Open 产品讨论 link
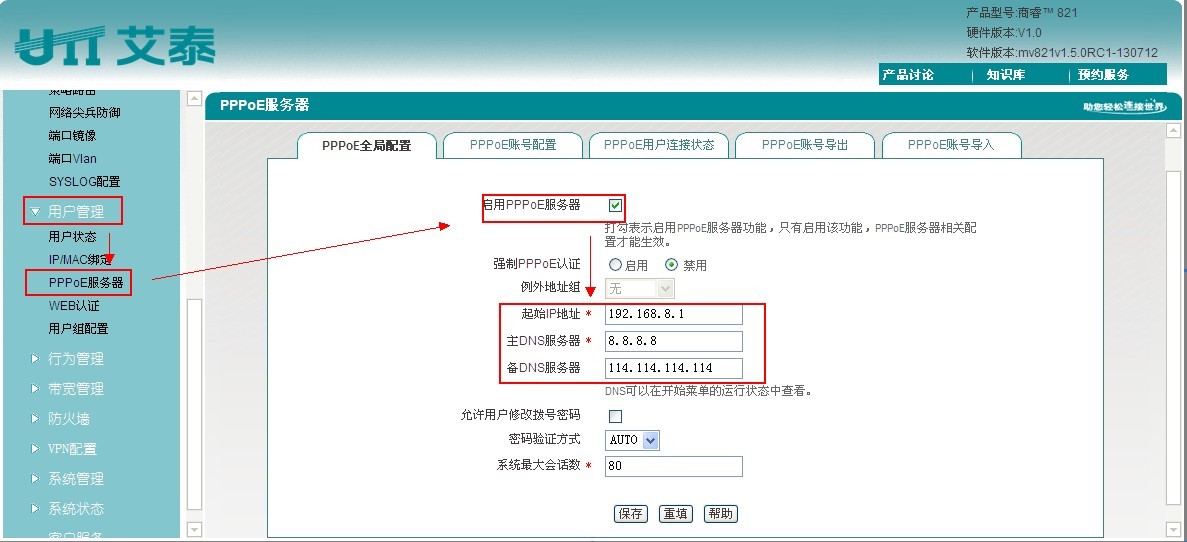The image size is (1187, 542). tap(908, 75)
